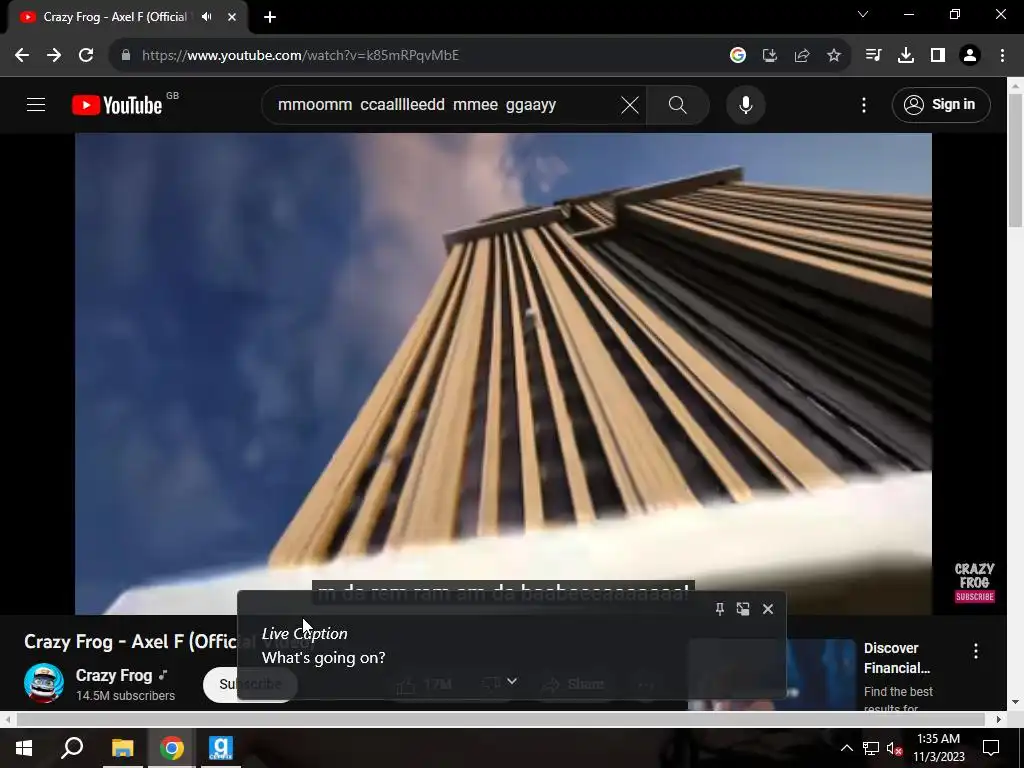Submit search with magnifier button
The image size is (1024, 768).
pyautogui.click(x=678, y=104)
